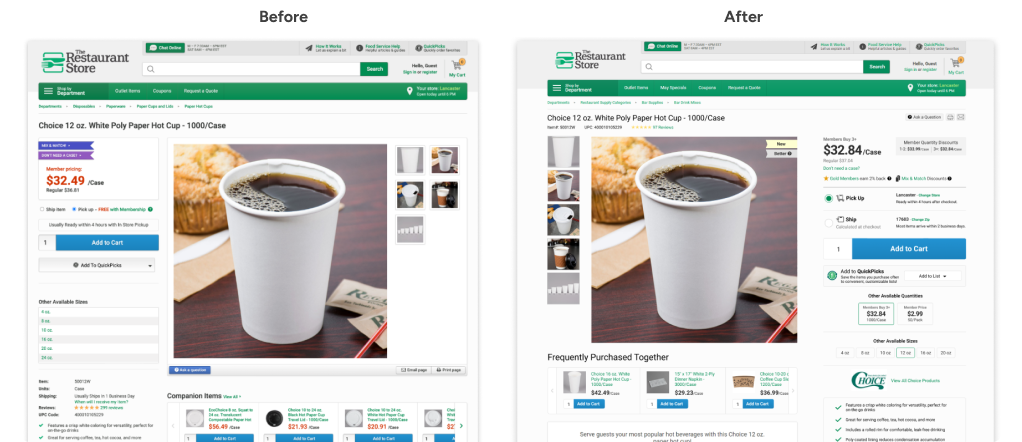Click Ask a Question button in After page
Image resolution: width=1022 pixels, height=442 pixels.
924,117
